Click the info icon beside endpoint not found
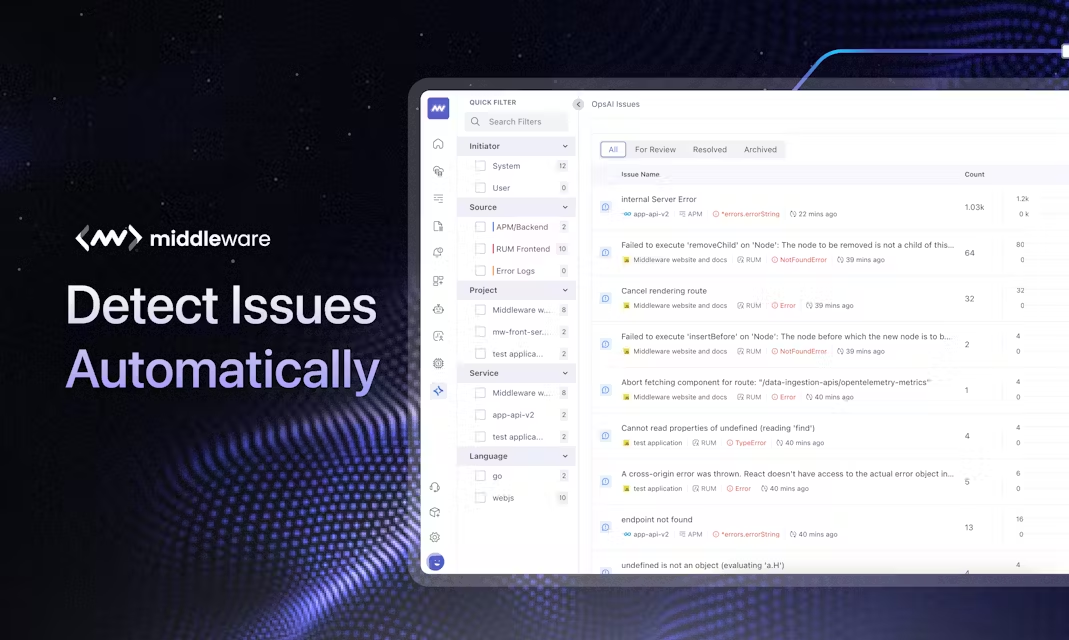Image resolution: width=1069 pixels, height=640 pixels. [605, 527]
